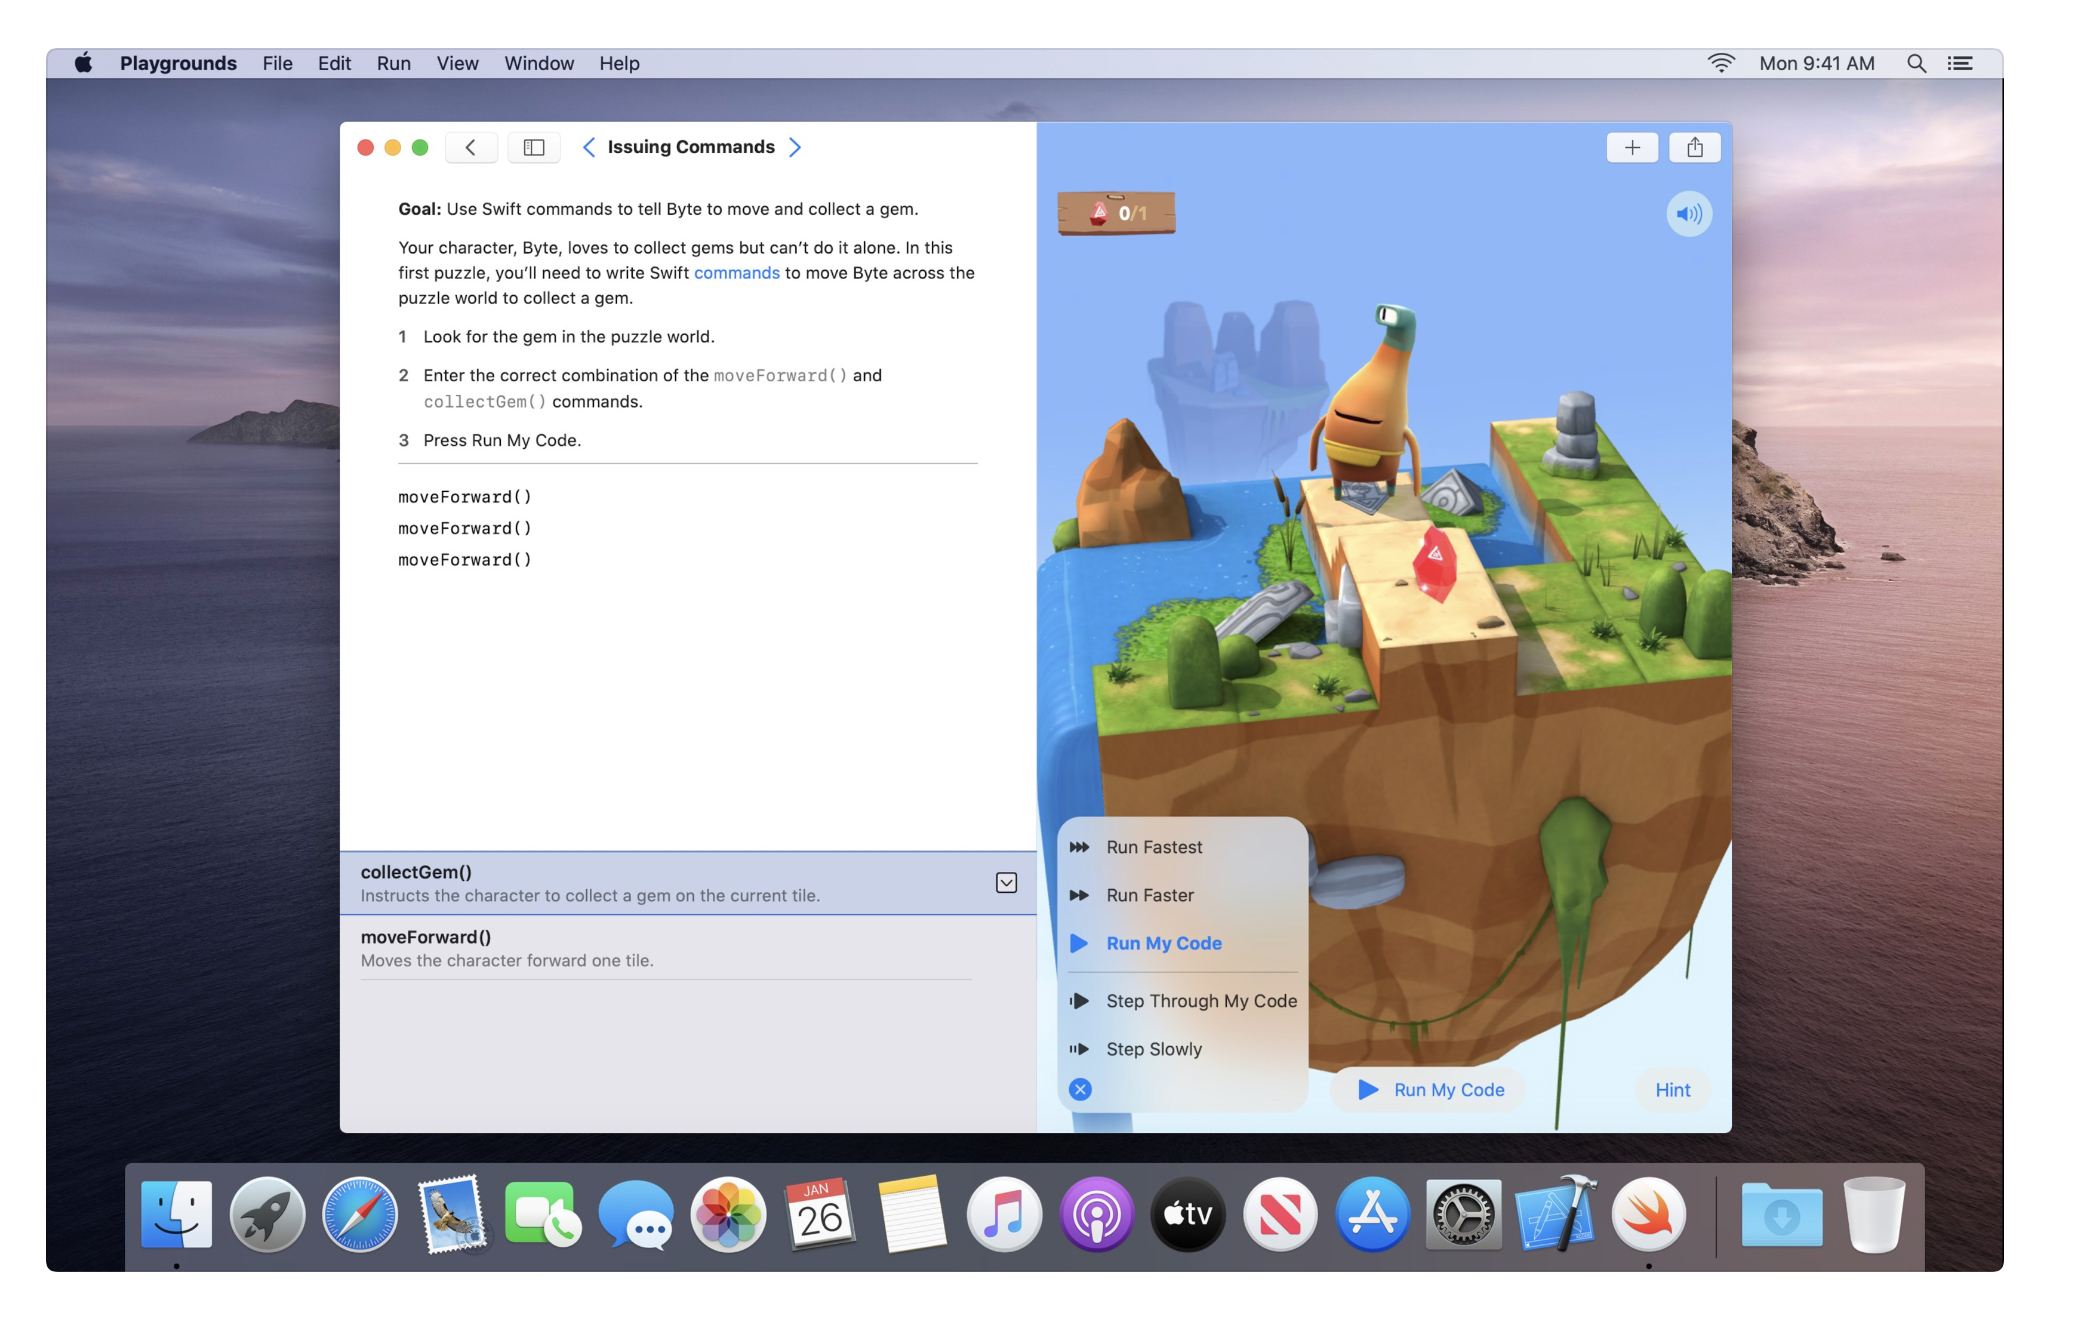
Task: Select the collectGem() completion suggestion
Action: point(688,883)
